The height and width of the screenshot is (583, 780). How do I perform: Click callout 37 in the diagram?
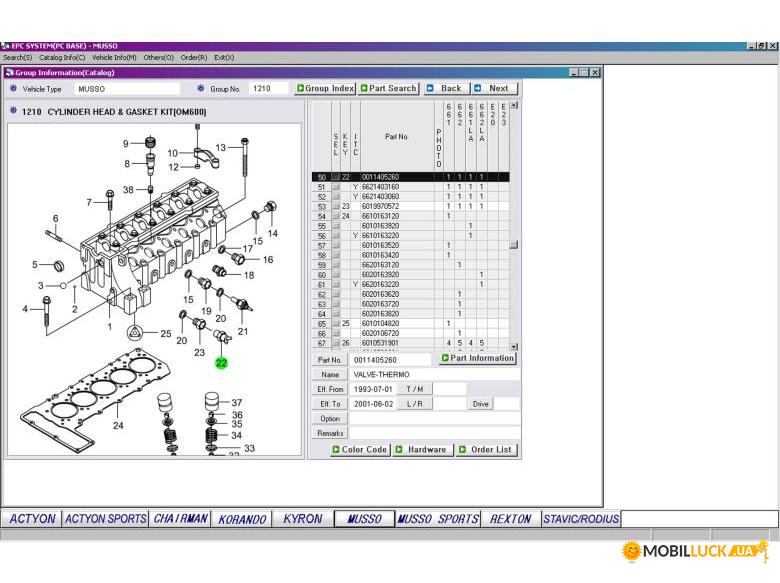point(237,403)
